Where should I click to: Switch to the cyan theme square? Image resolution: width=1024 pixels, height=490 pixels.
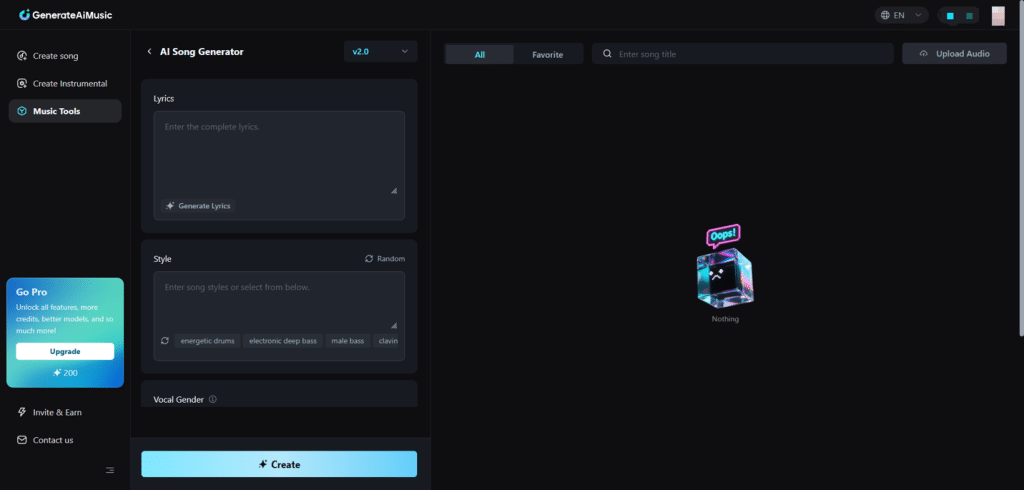[x=950, y=16]
